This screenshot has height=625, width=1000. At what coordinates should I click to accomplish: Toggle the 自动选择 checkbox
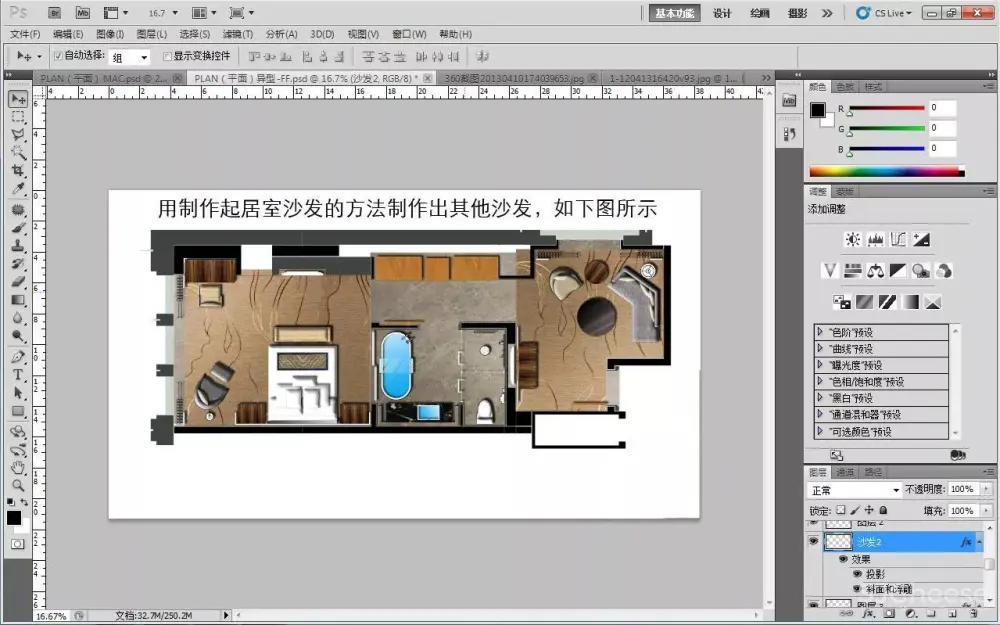(58, 57)
